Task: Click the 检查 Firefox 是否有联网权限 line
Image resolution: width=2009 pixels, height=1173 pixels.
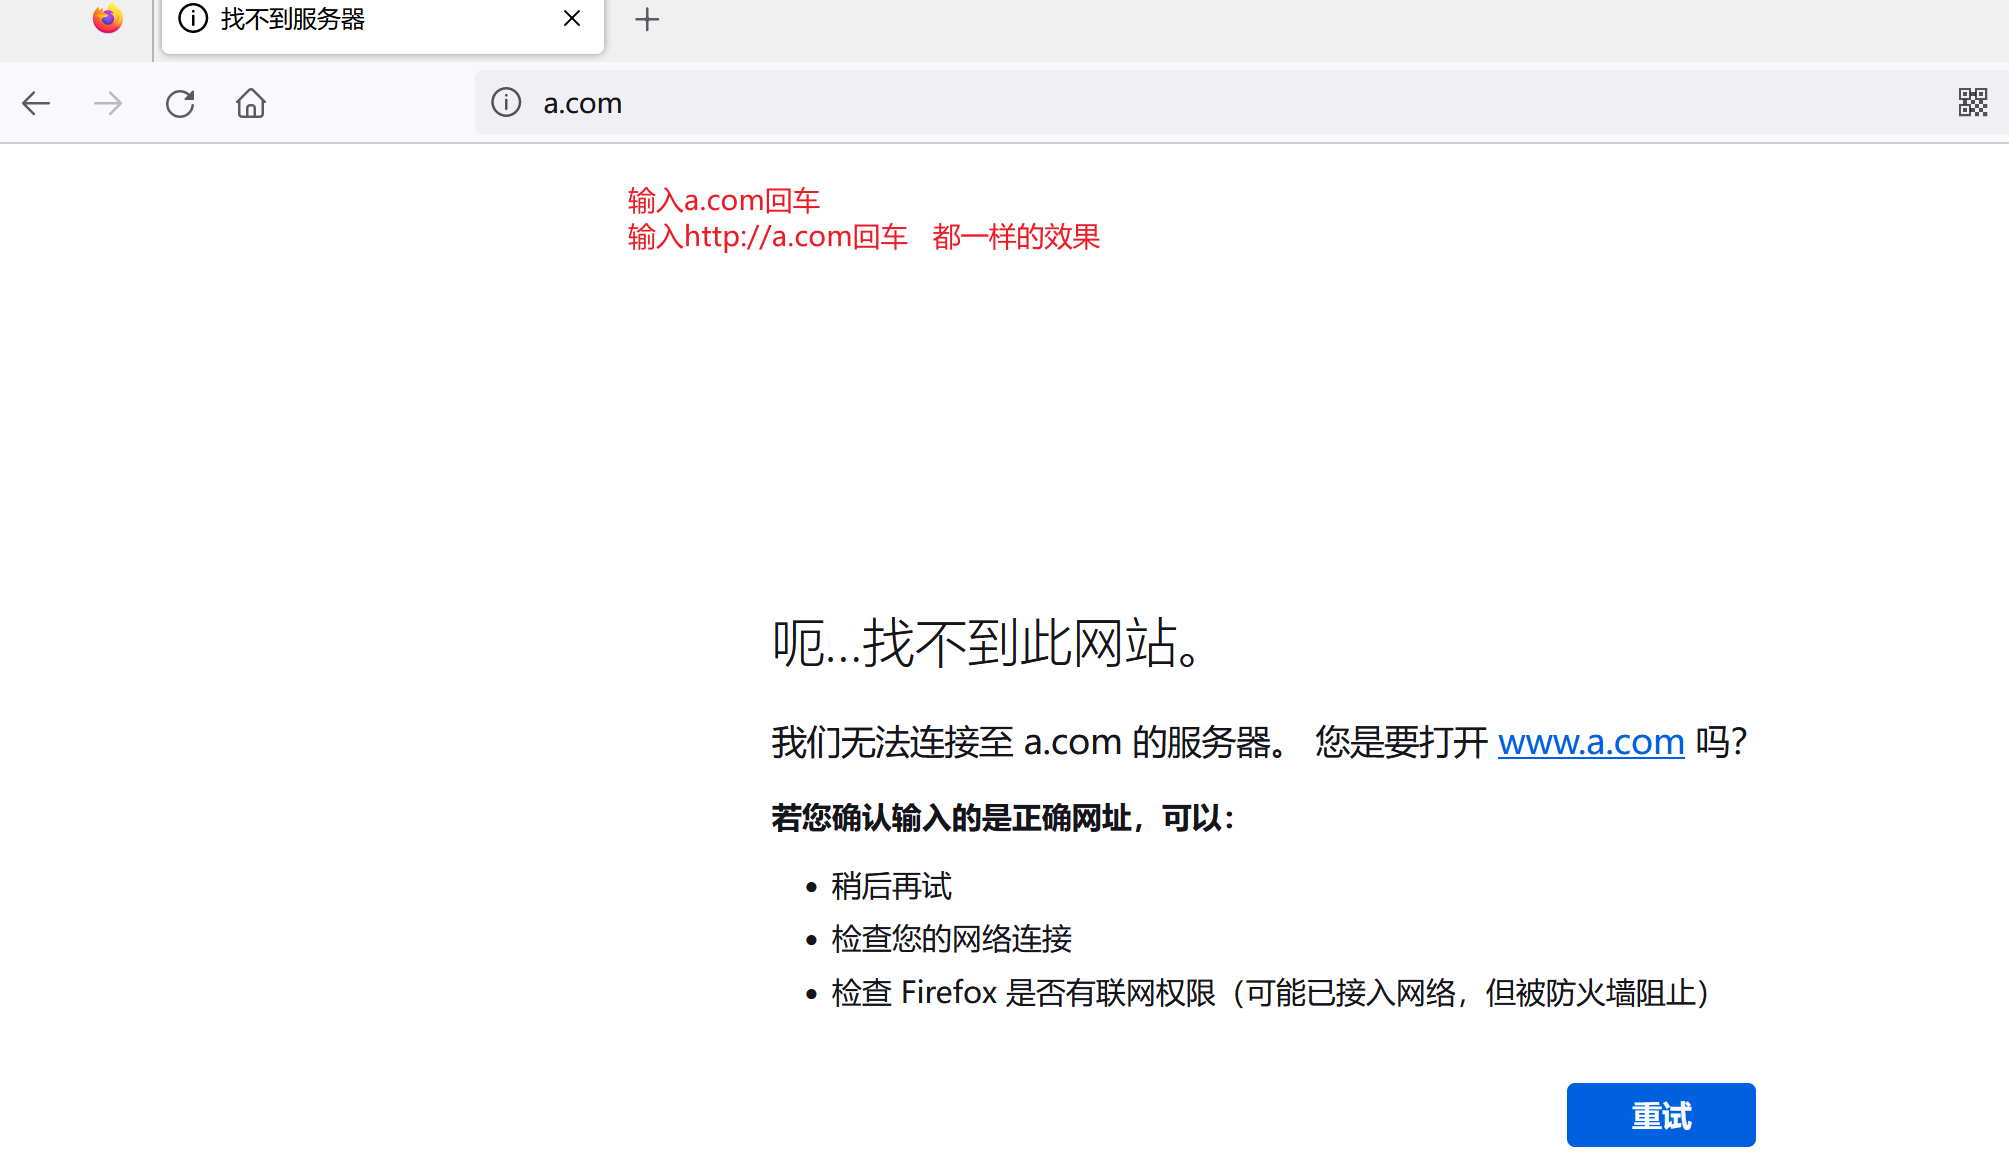Action: (1270, 993)
